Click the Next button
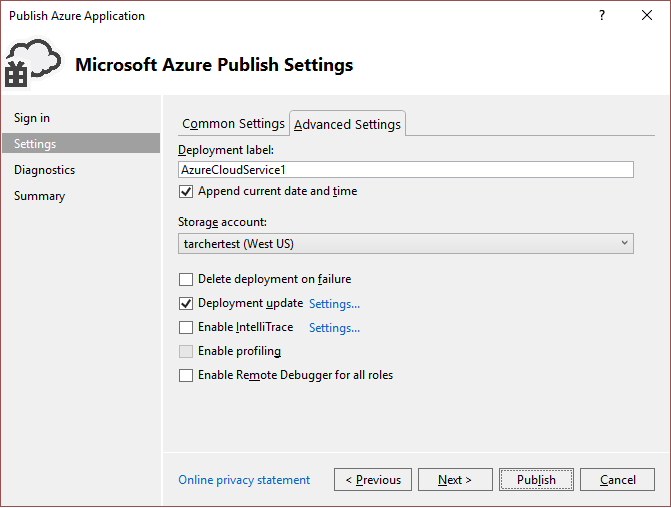The height and width of the screenshot is (508, 671). click(x=455, y=479)
